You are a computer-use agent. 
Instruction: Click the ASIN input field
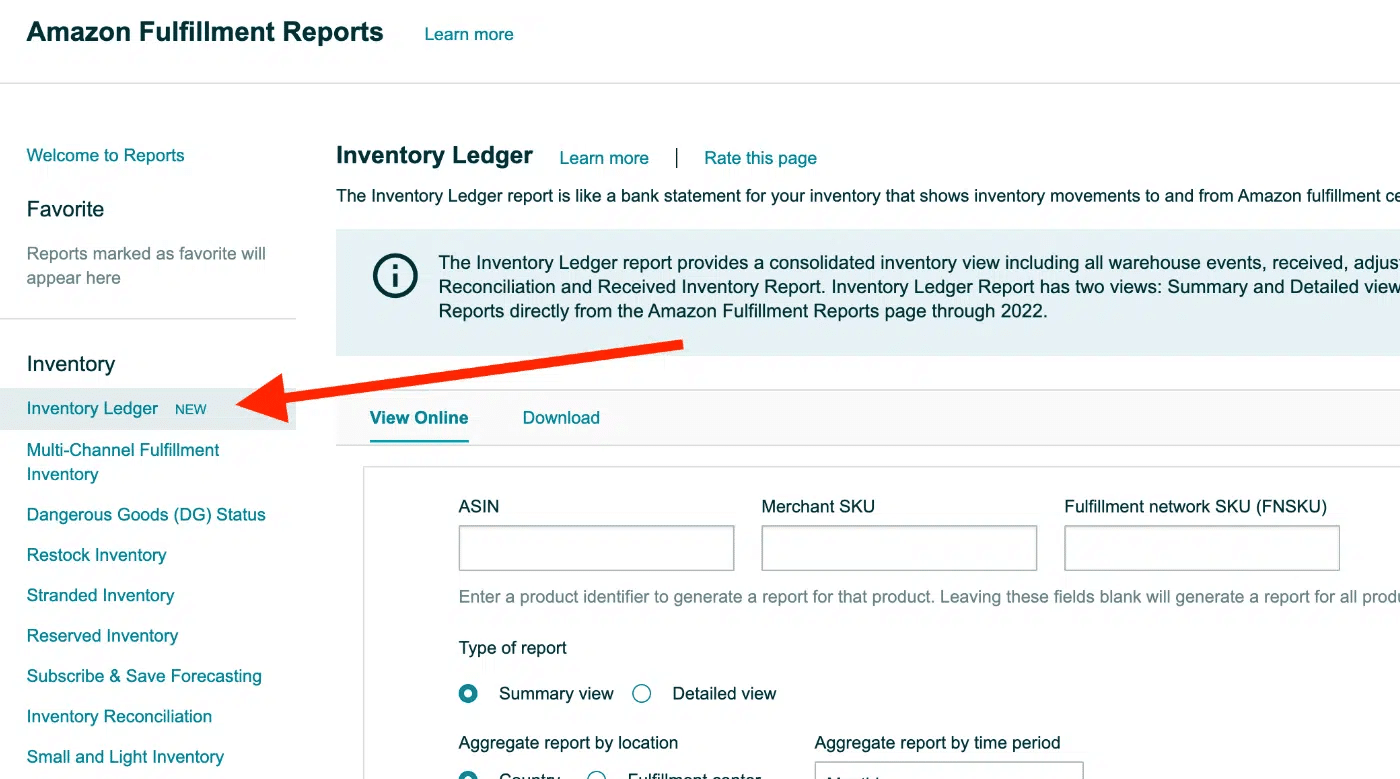click(x=596, y=548)
